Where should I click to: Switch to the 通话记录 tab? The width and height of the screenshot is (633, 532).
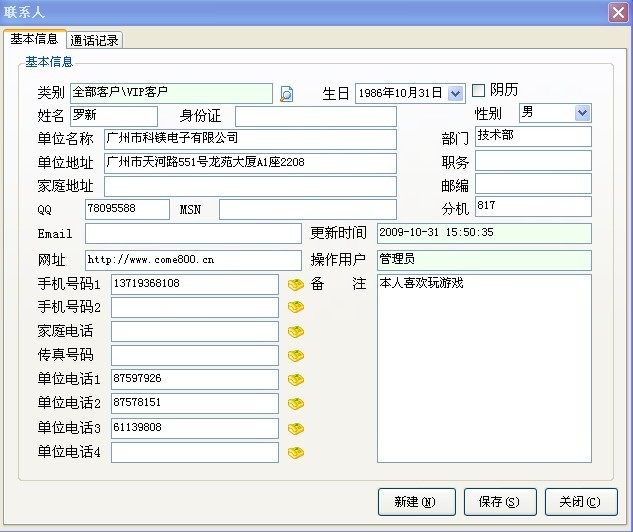(x=95, y=40)
